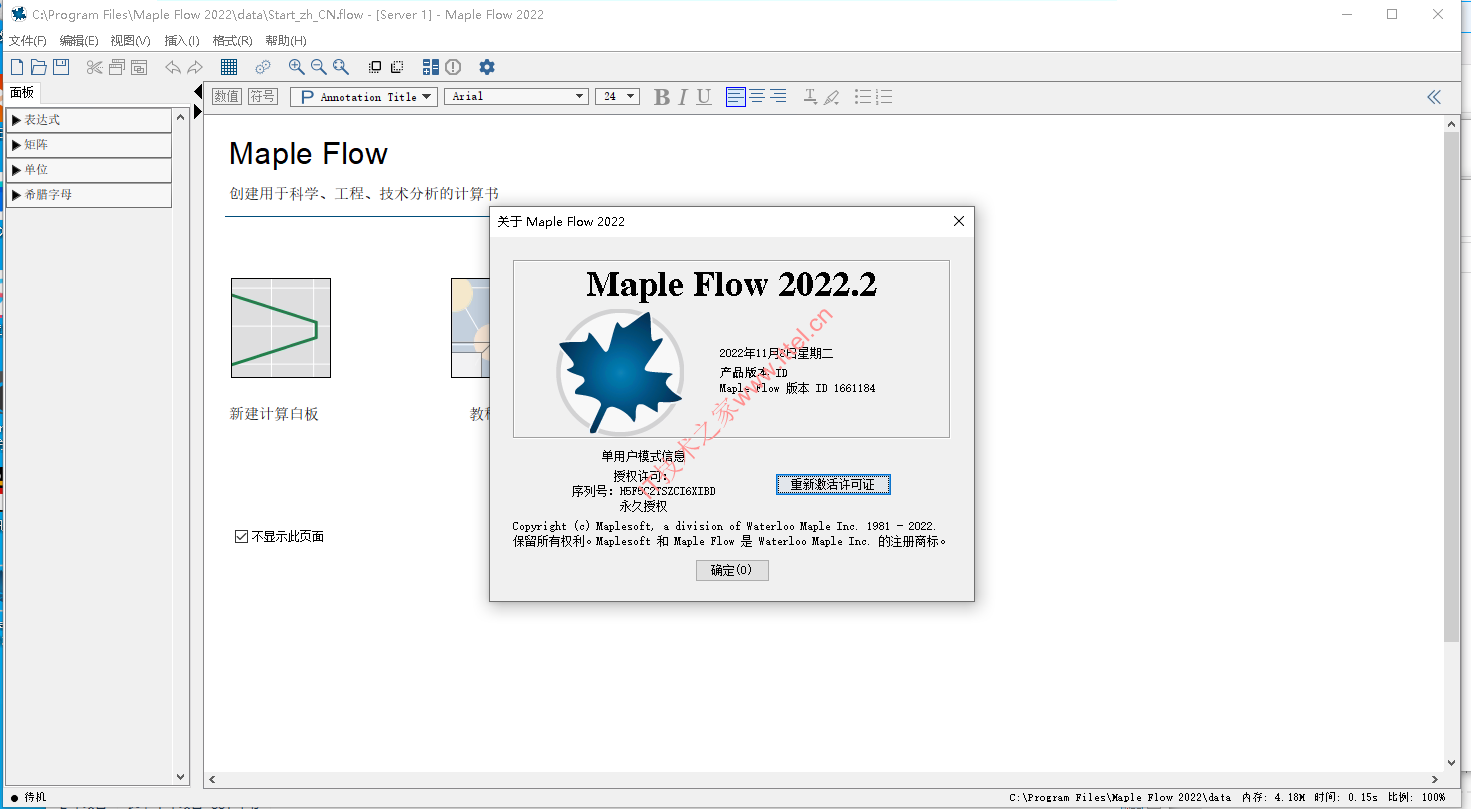Click the scissors cut icon
Viewport: 1471px width, 809px height.
click(95, 67)
